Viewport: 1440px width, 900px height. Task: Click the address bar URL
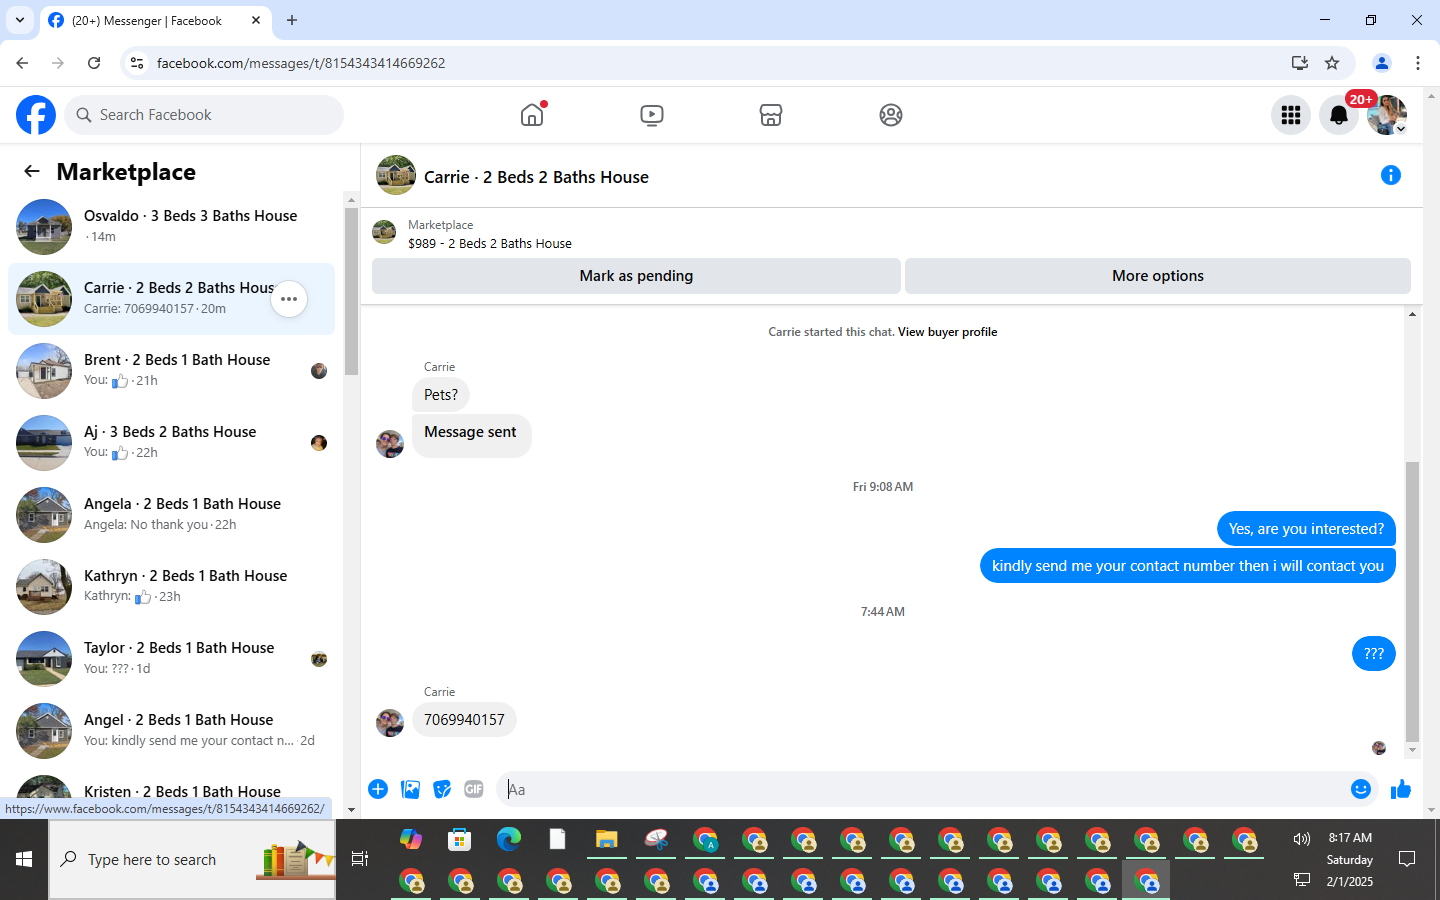[x=301, y=63]
